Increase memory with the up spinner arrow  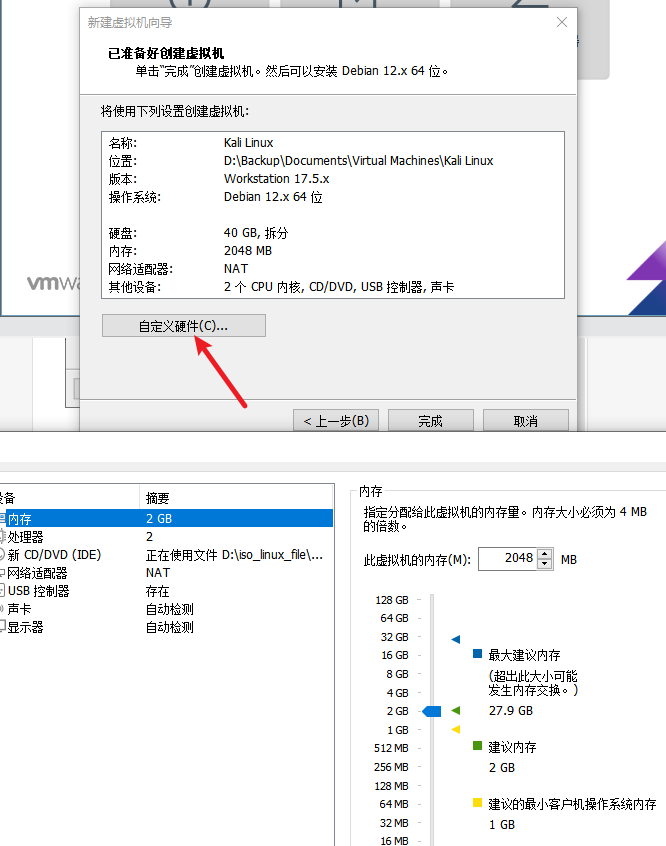click(x=545, y=554)
